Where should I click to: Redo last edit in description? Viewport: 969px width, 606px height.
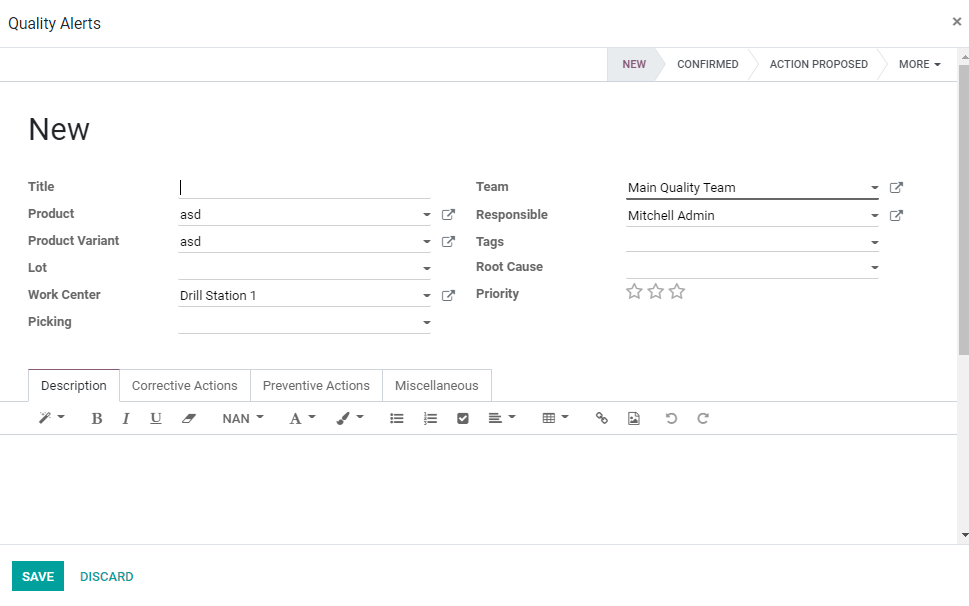[x=703, y=419]
